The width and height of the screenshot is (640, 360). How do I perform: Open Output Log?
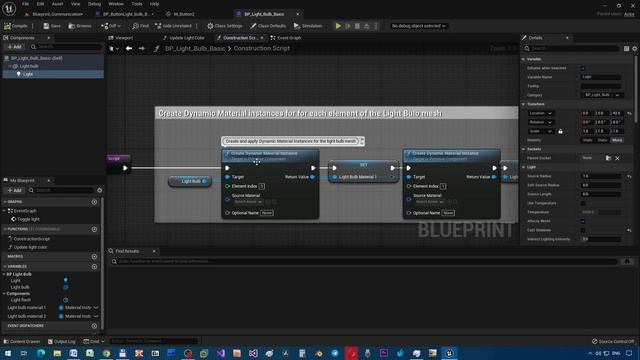(x=61, y=341)
